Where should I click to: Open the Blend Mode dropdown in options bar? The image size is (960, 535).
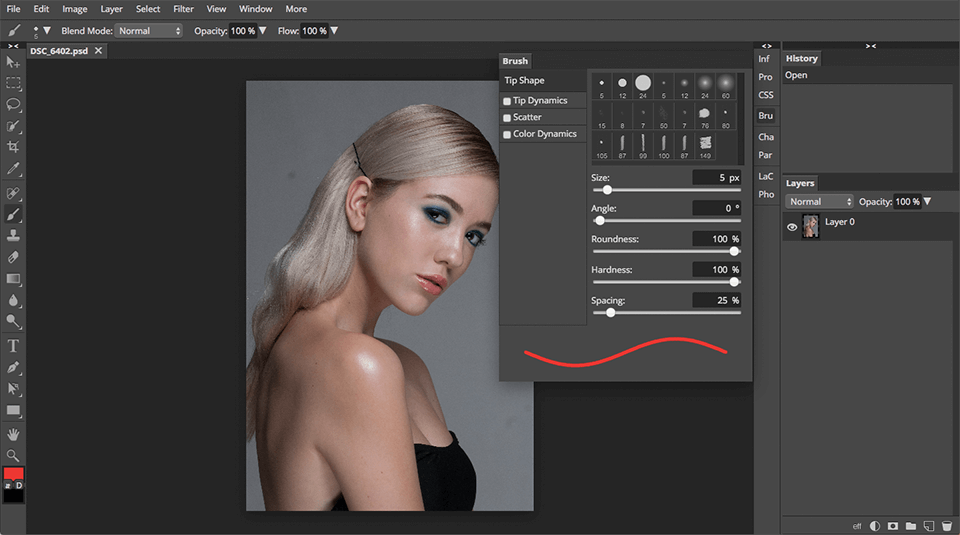click(x=149, y=31)
